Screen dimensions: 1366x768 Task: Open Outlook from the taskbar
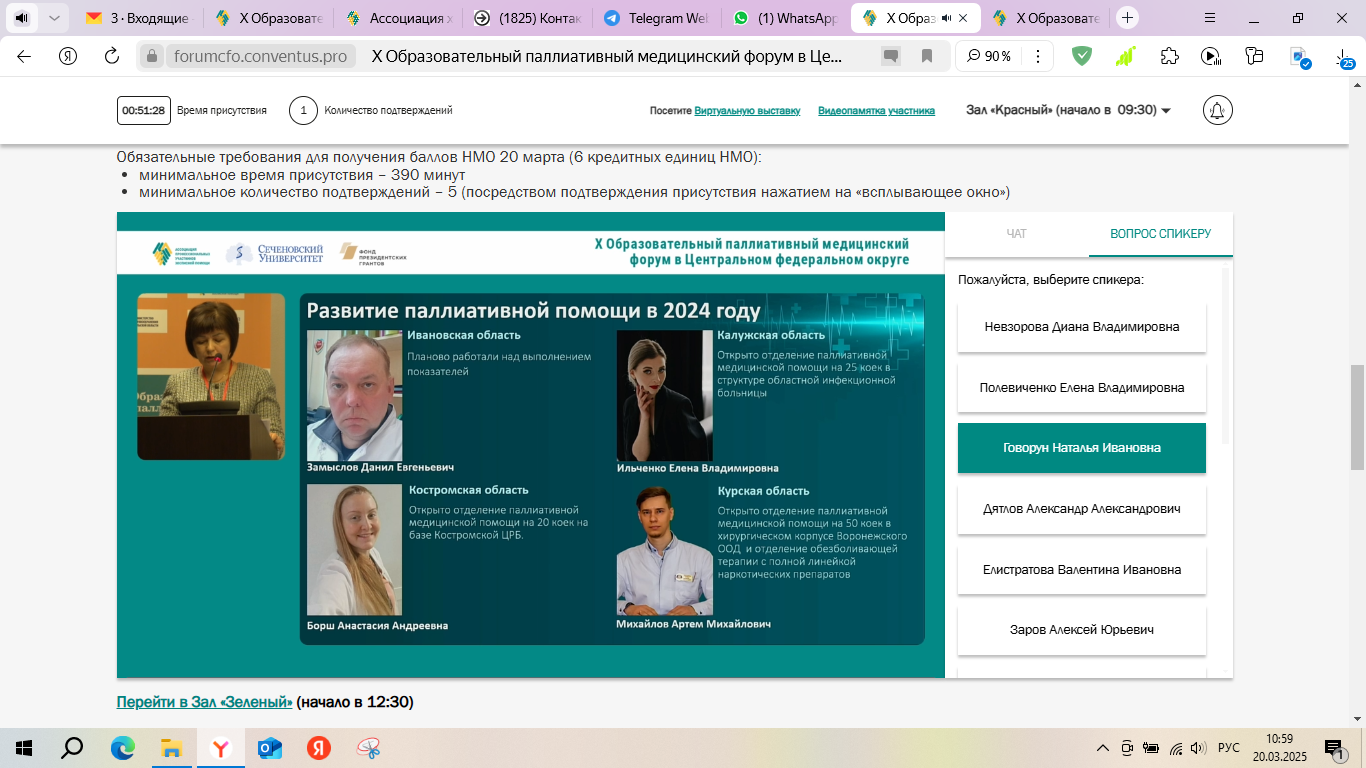[269, 748]
